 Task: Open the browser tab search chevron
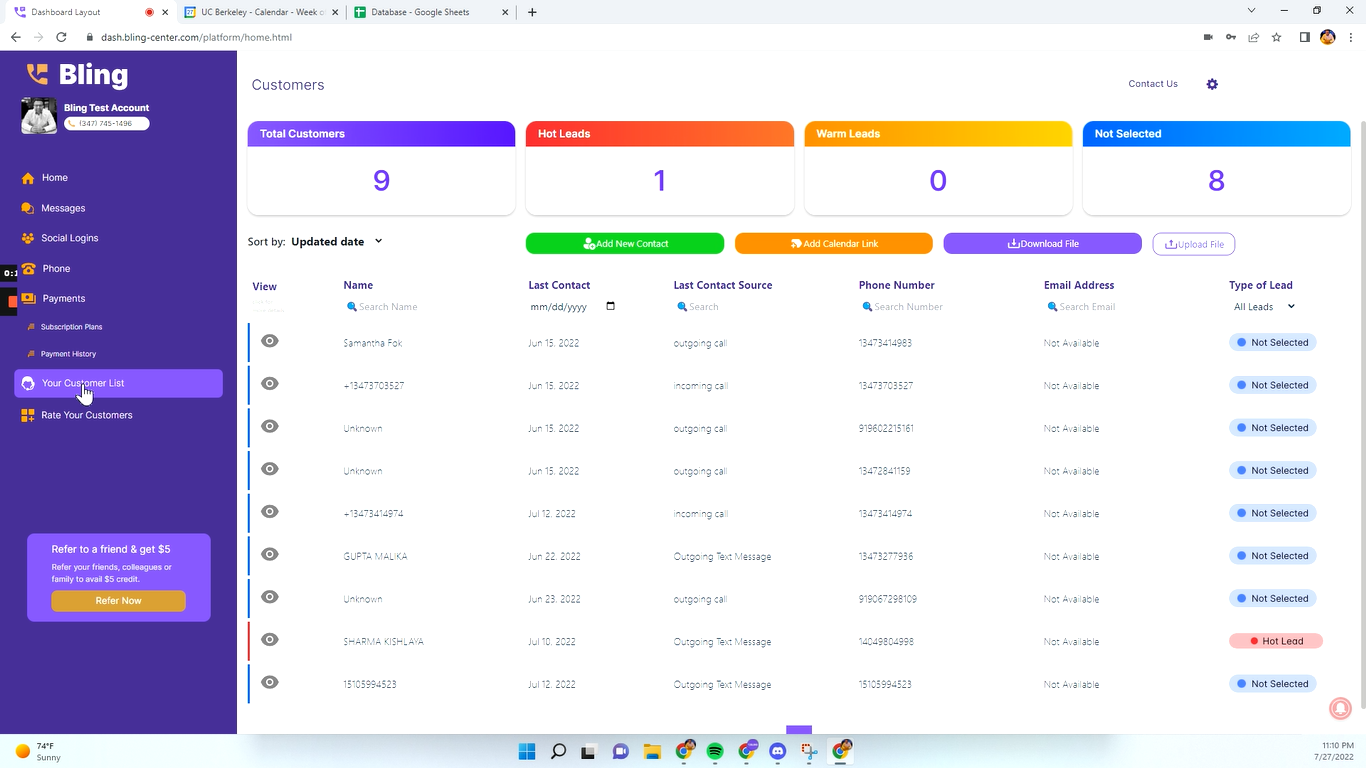tap(1251, 11)
